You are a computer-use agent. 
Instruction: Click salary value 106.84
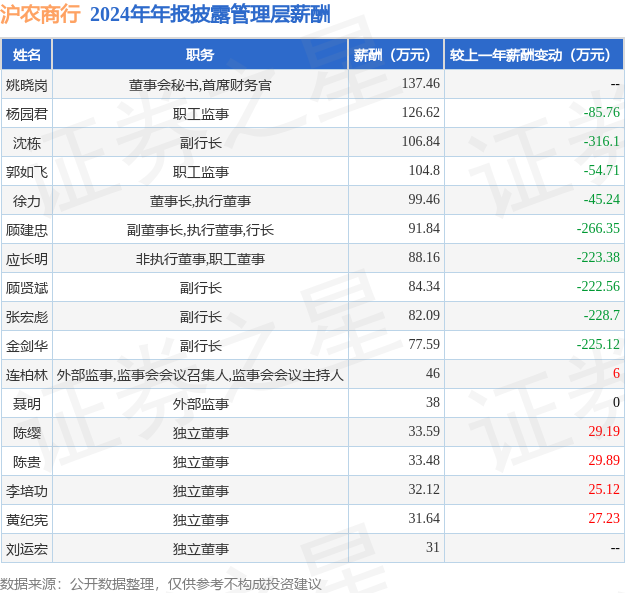[421, 141]
